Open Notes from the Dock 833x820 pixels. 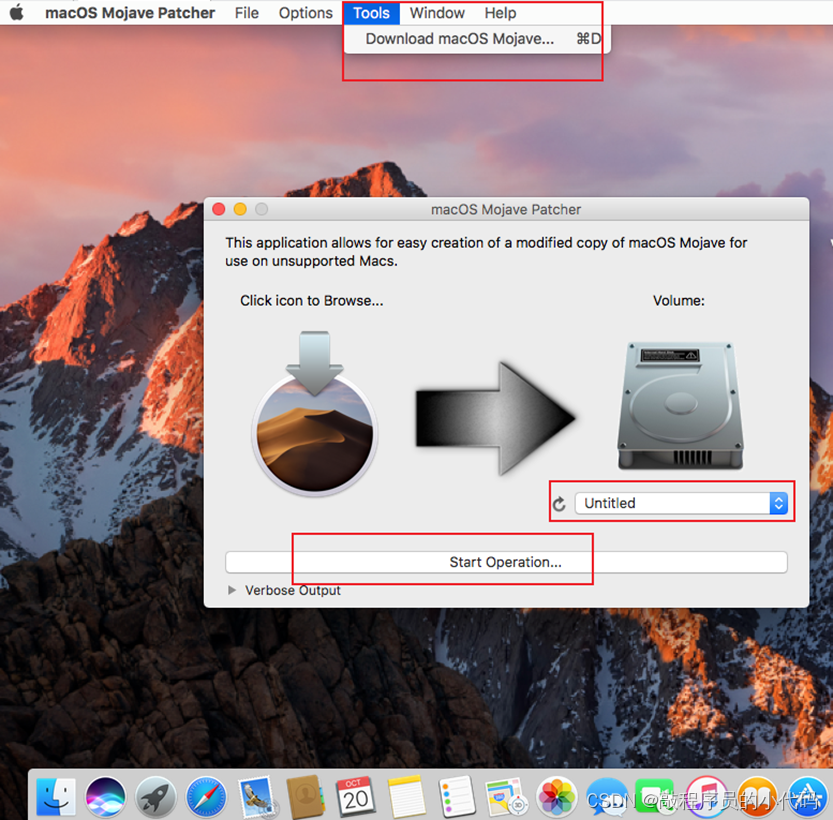coord(406,797)
